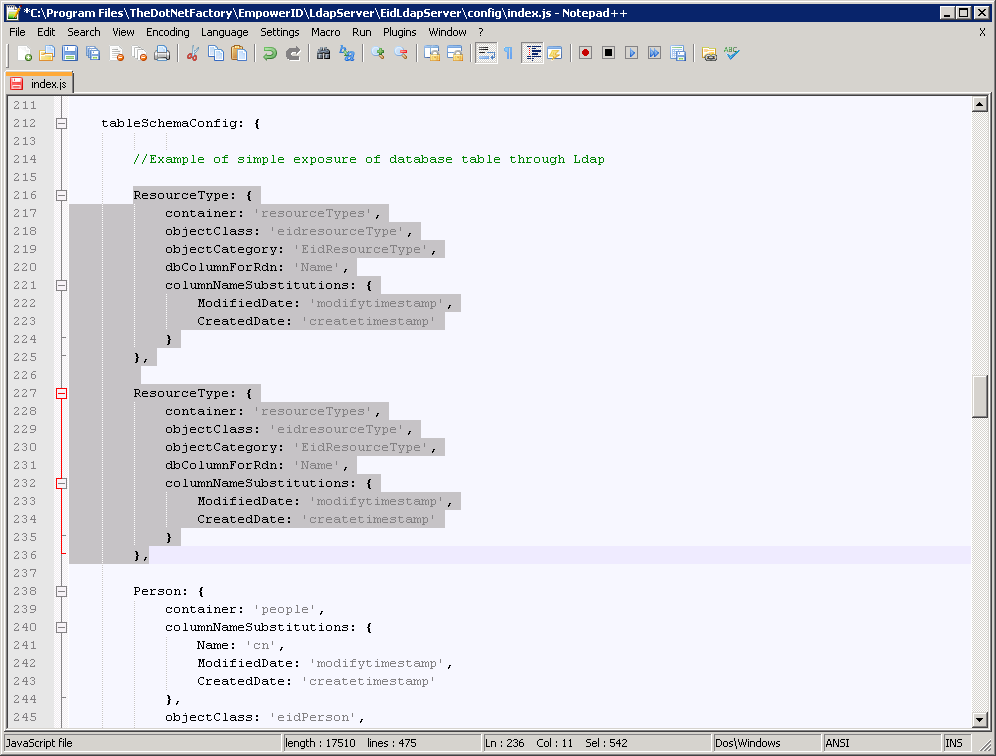
Task: Click the New file toolbar icon
Action: [24, 53]
